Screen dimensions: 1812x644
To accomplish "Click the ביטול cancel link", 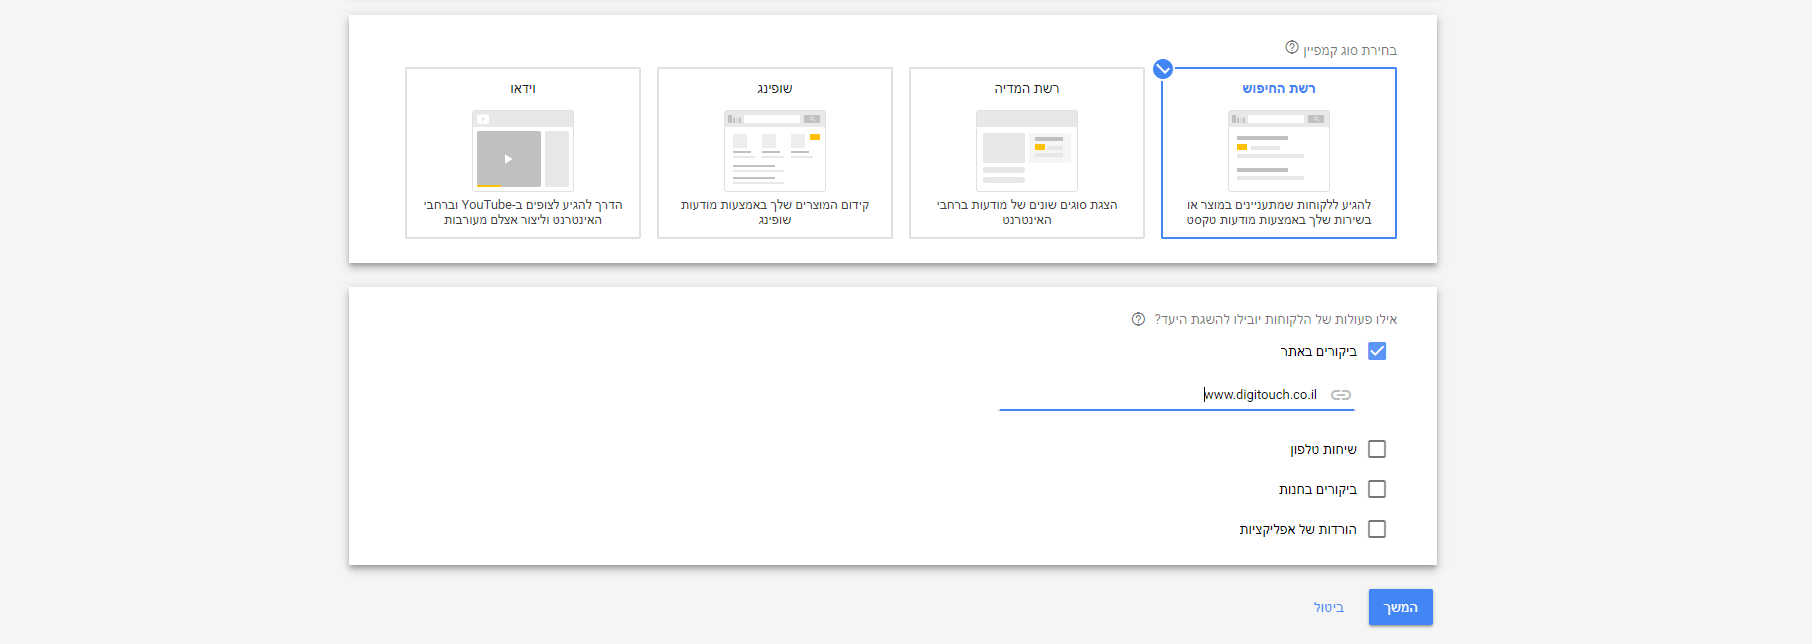I will [x=1328, y=607].
